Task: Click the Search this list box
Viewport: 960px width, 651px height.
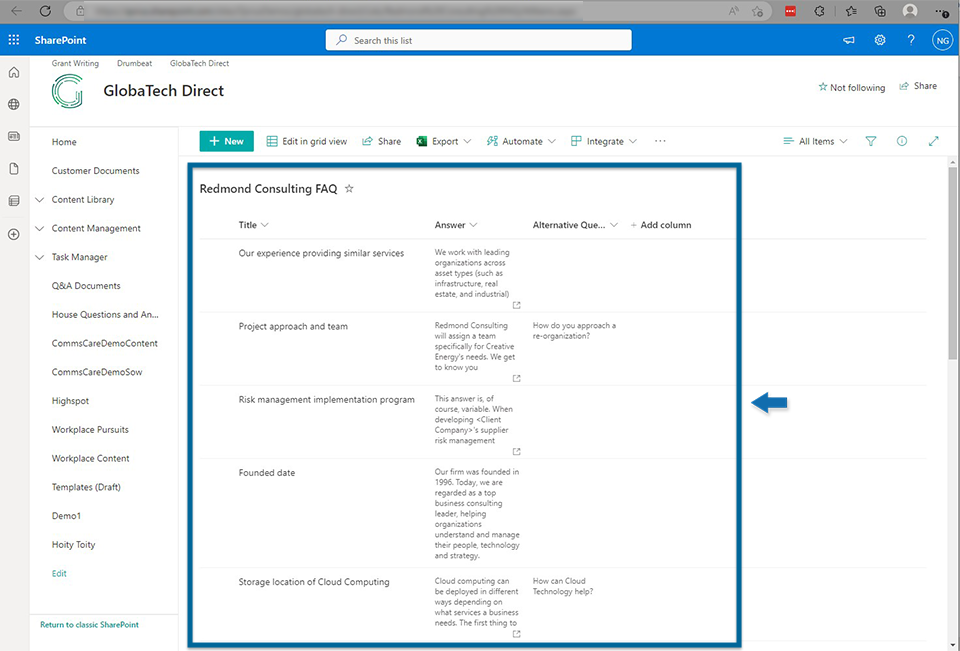Action: (478, 40)
